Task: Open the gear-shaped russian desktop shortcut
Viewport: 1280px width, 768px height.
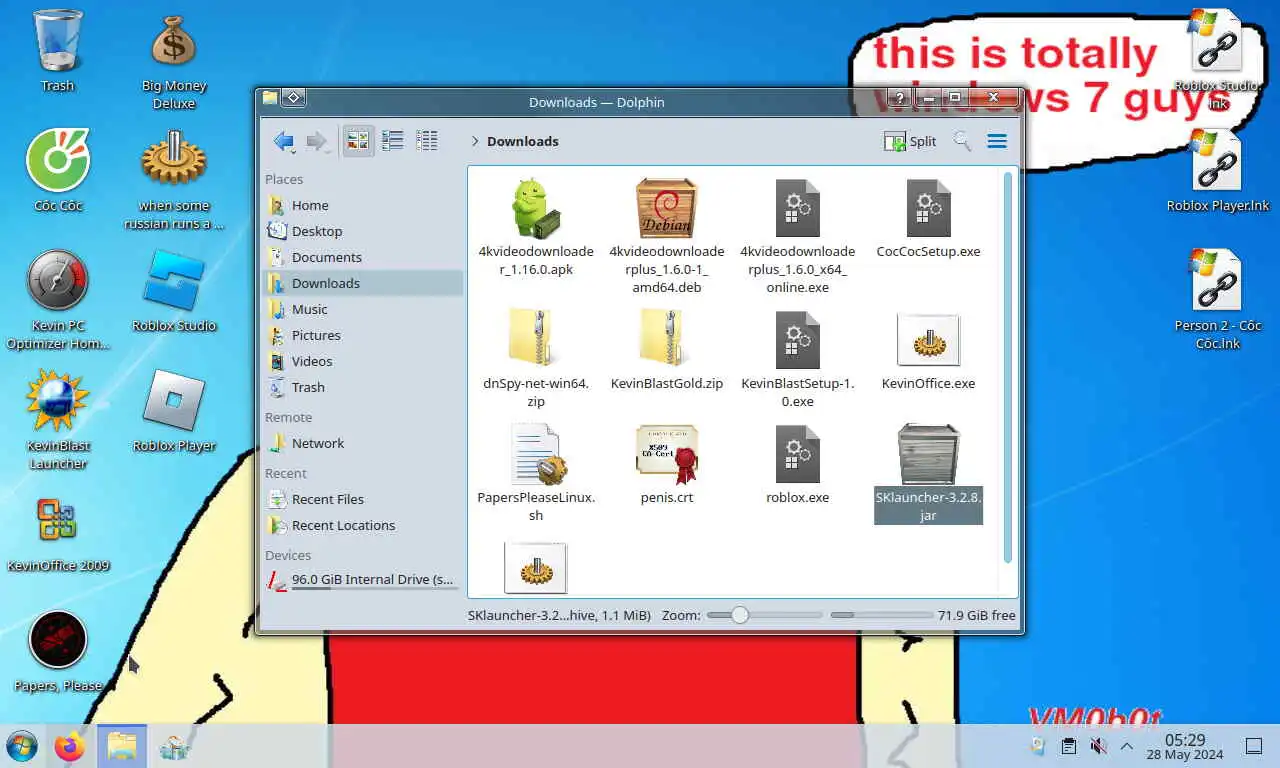Action: pos(174,180)
